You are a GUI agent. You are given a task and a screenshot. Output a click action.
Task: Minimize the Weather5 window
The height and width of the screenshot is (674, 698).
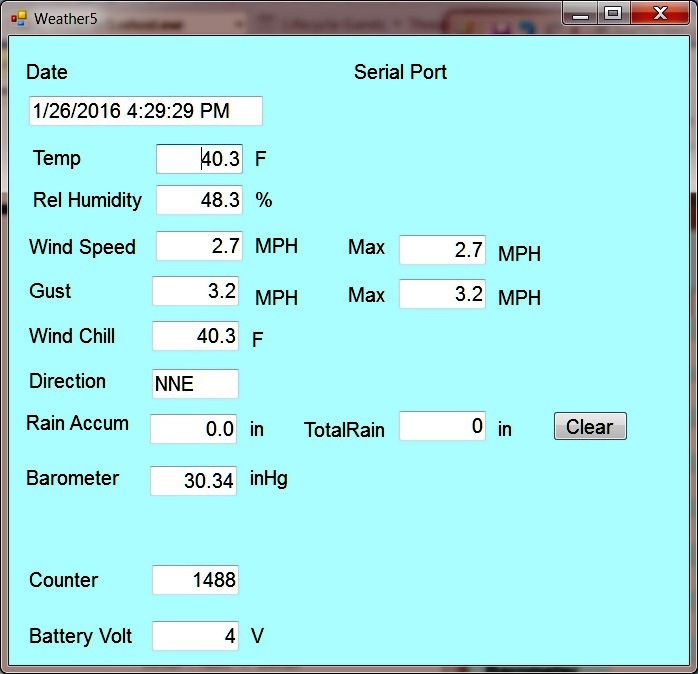click(x=580, y=13)
